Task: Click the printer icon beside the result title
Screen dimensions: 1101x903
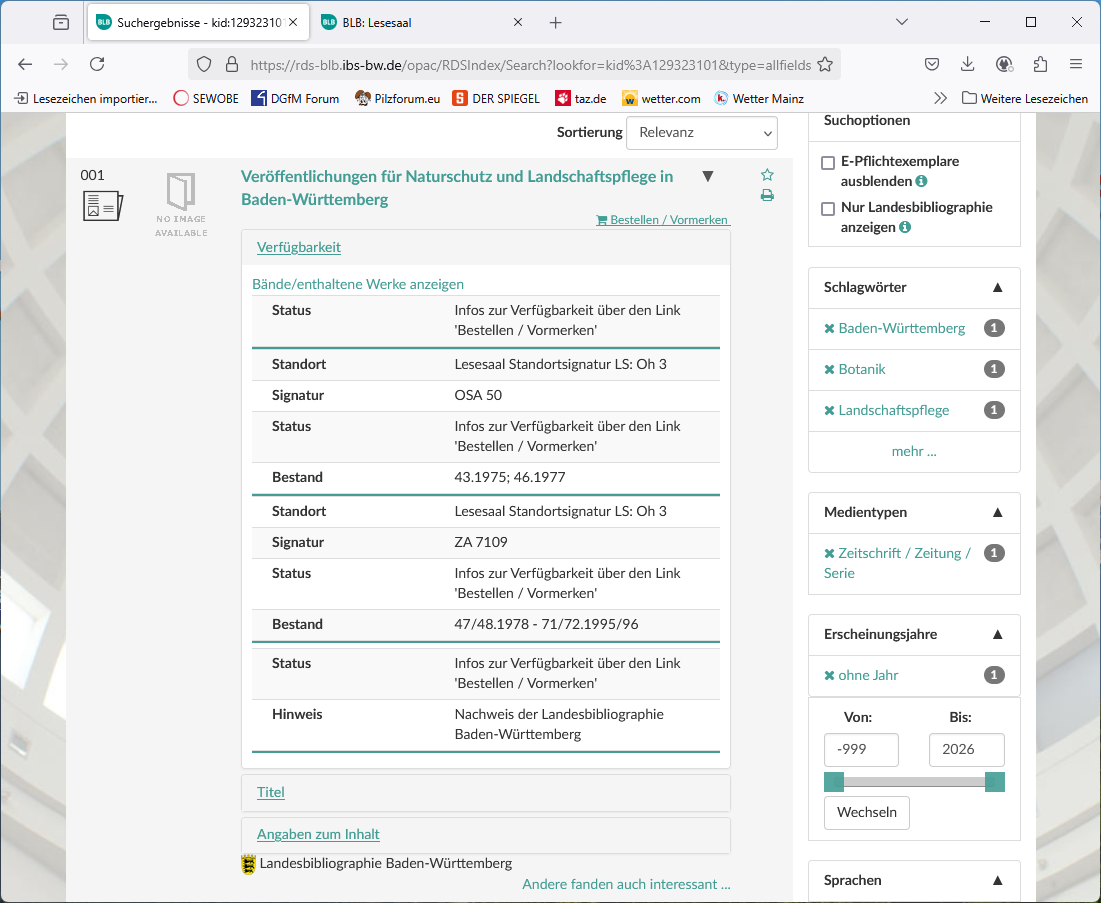Action: [767, 196]
